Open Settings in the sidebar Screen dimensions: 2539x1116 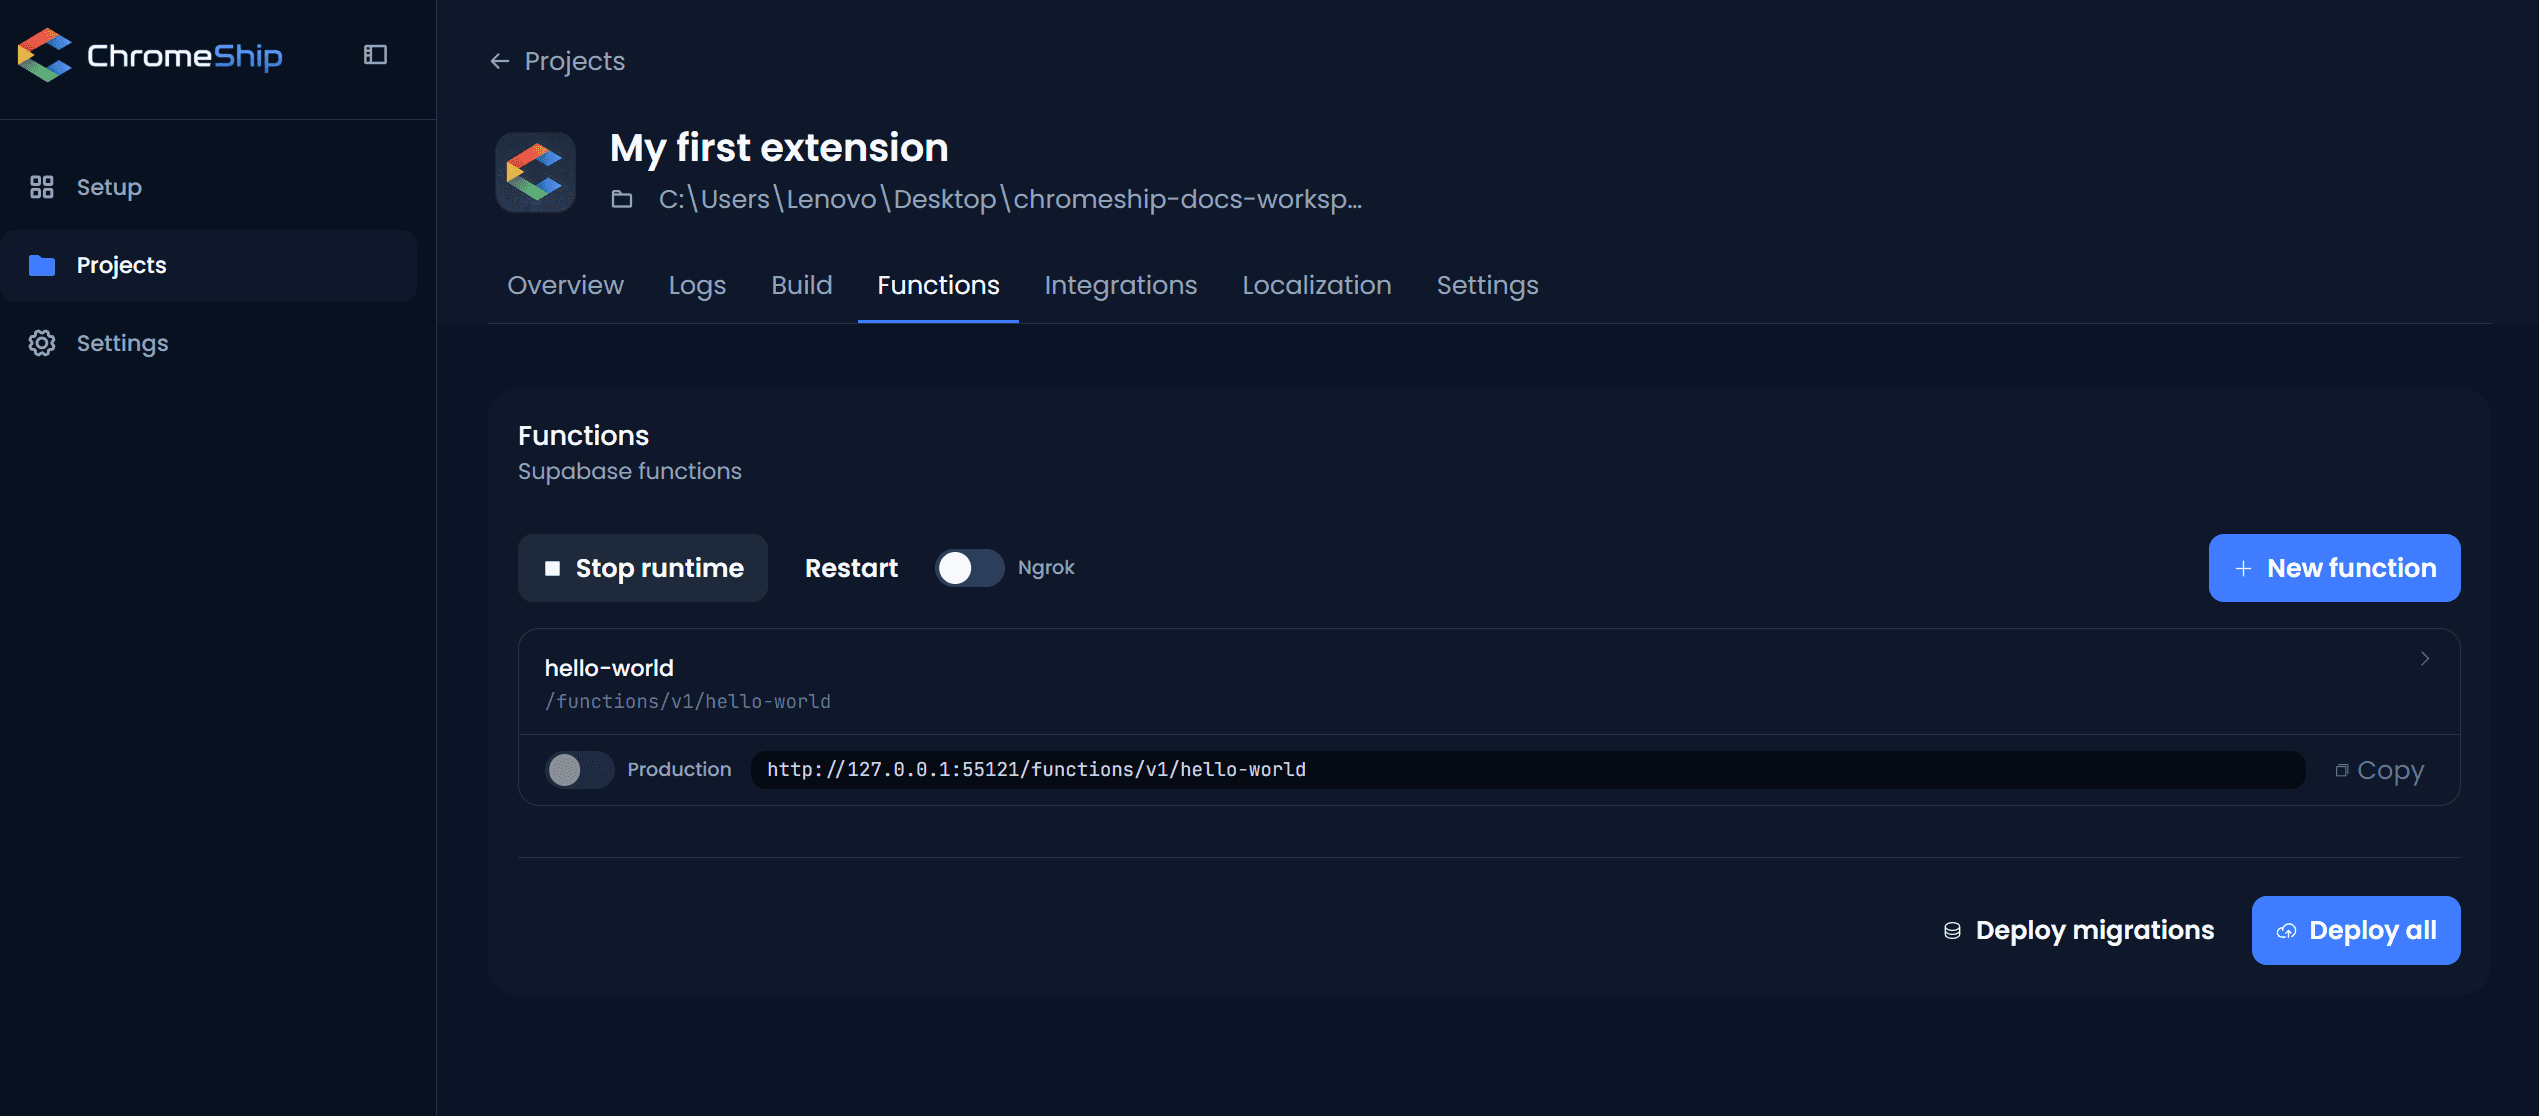click(208, 343)
